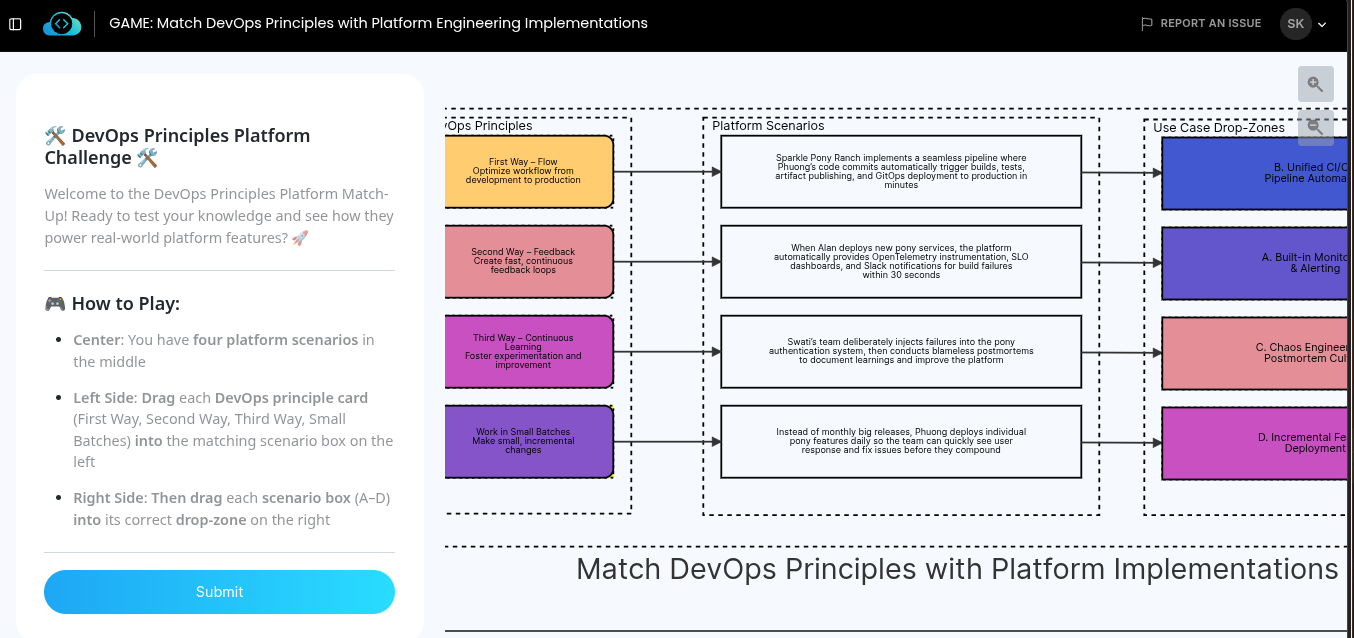
Task: Click the Use Case Drop-Zones label
Action: [1219, 128]
